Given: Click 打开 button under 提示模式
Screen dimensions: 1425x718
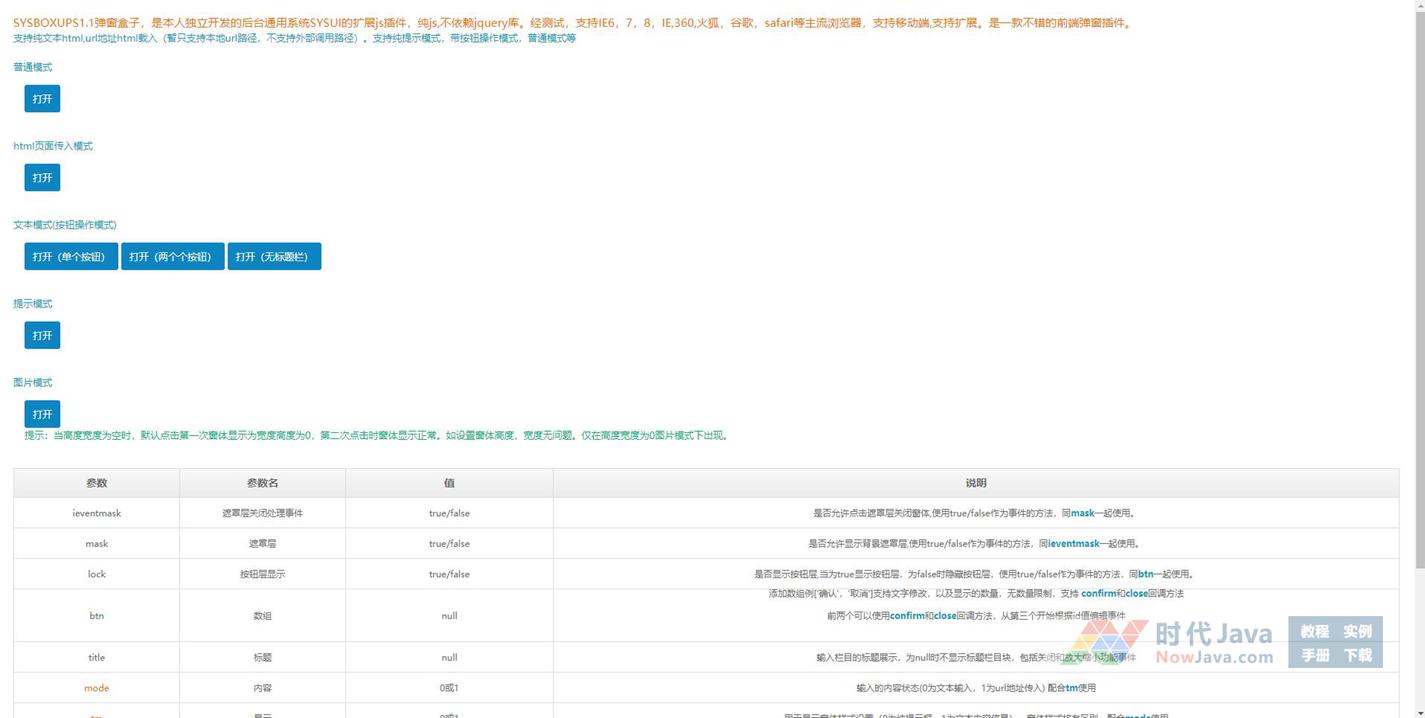Looking at the screenshot, I should tap(42, 336).
